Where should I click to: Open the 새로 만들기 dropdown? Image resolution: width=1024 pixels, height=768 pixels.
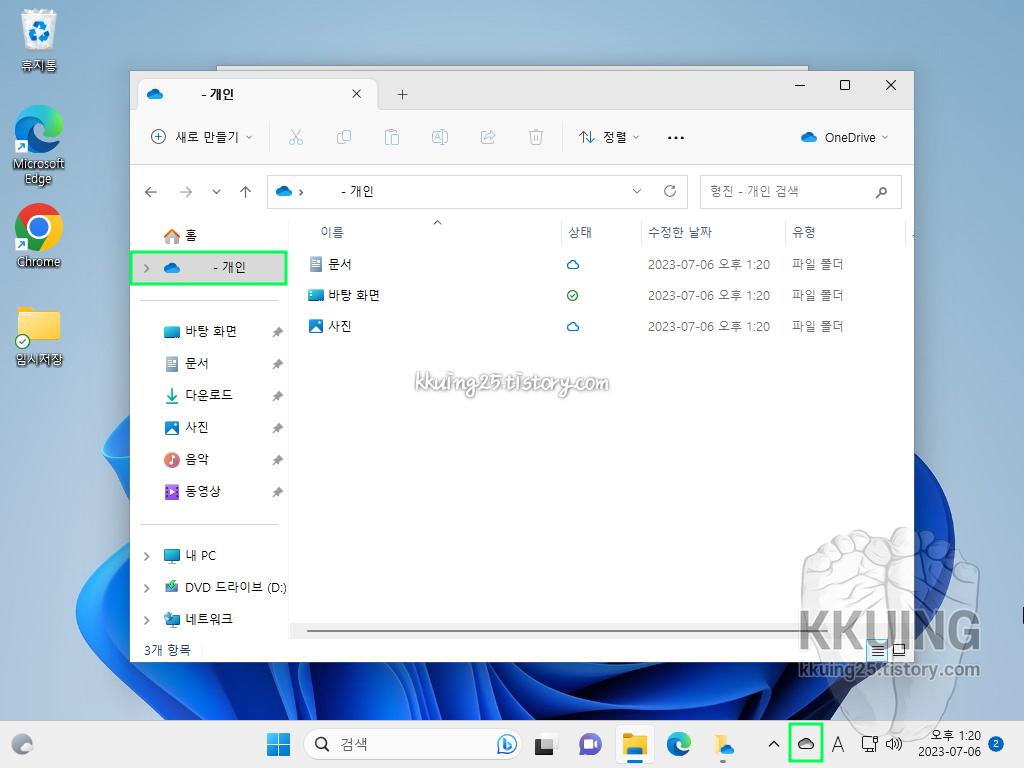201,137
